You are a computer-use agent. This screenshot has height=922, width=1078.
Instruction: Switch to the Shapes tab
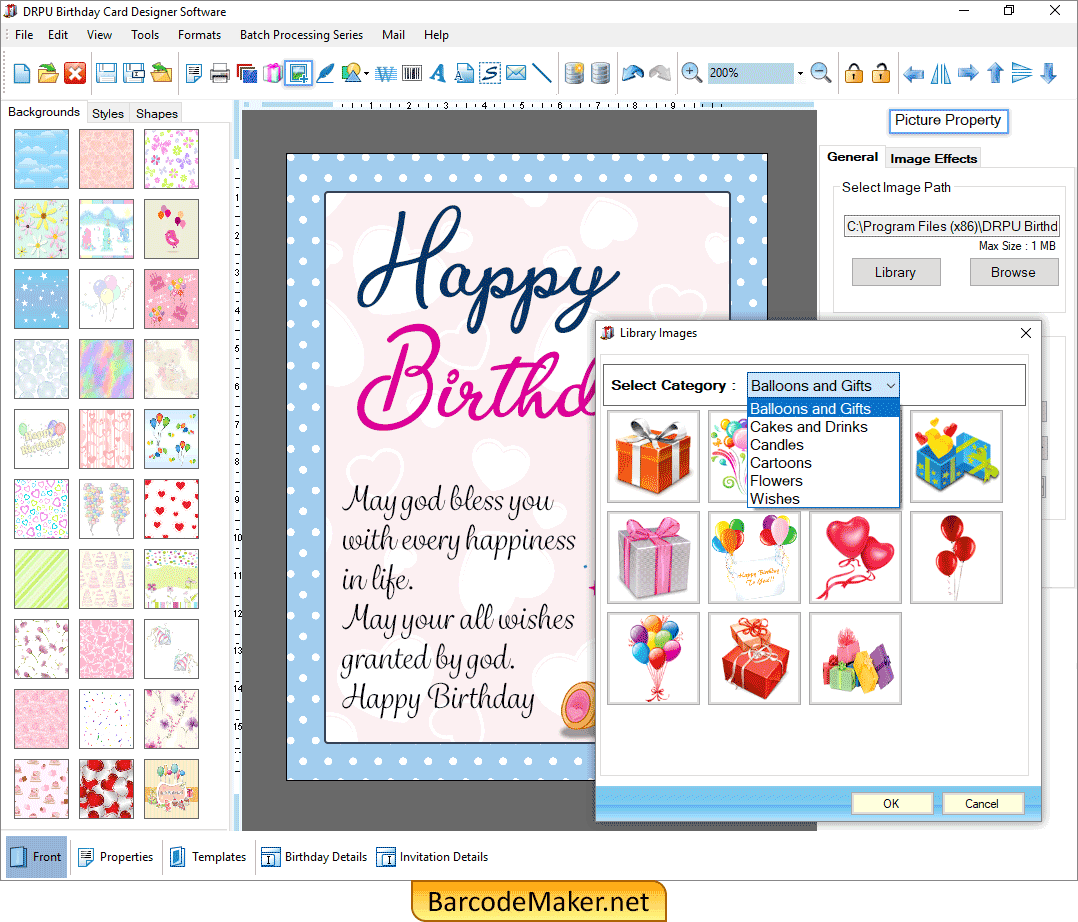(157, 113)
